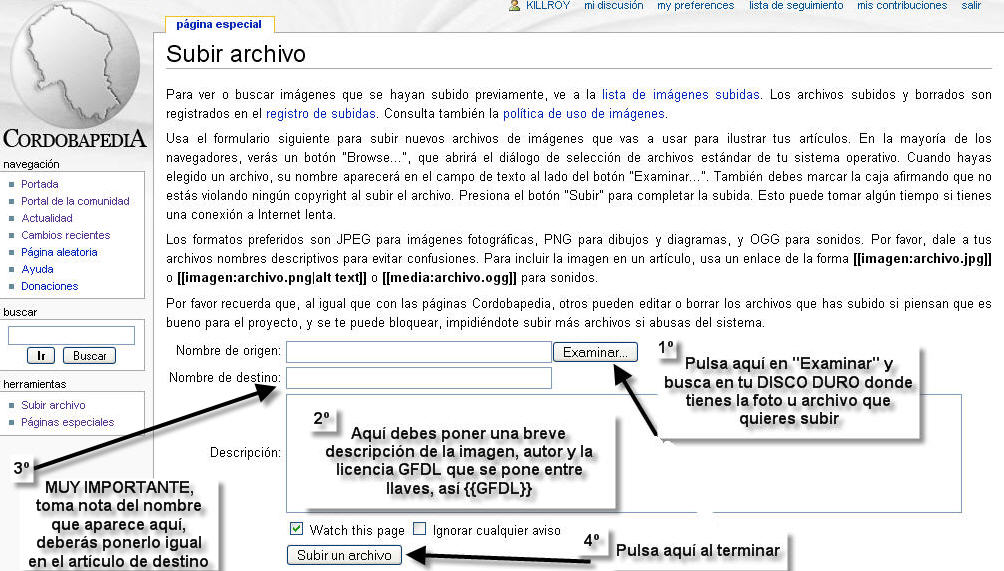Click the navegación sidebar heading
This screenshot has height=571, width=1004.
click(x=31, y=165)
